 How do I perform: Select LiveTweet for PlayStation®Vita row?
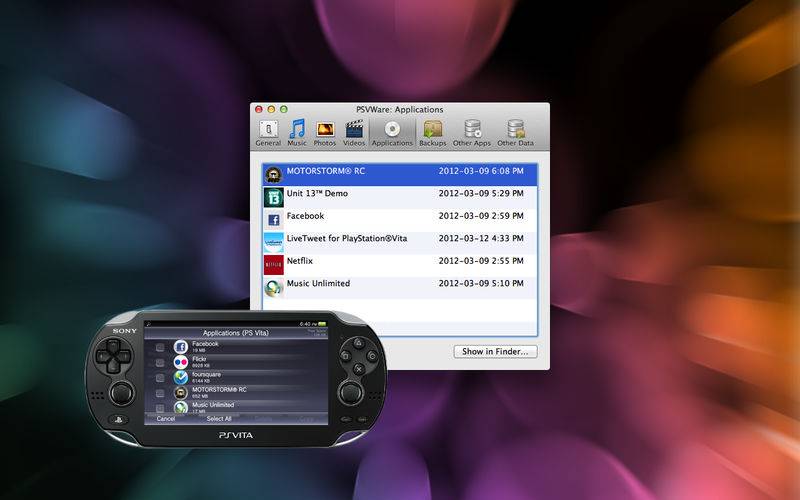click(399, 242)
